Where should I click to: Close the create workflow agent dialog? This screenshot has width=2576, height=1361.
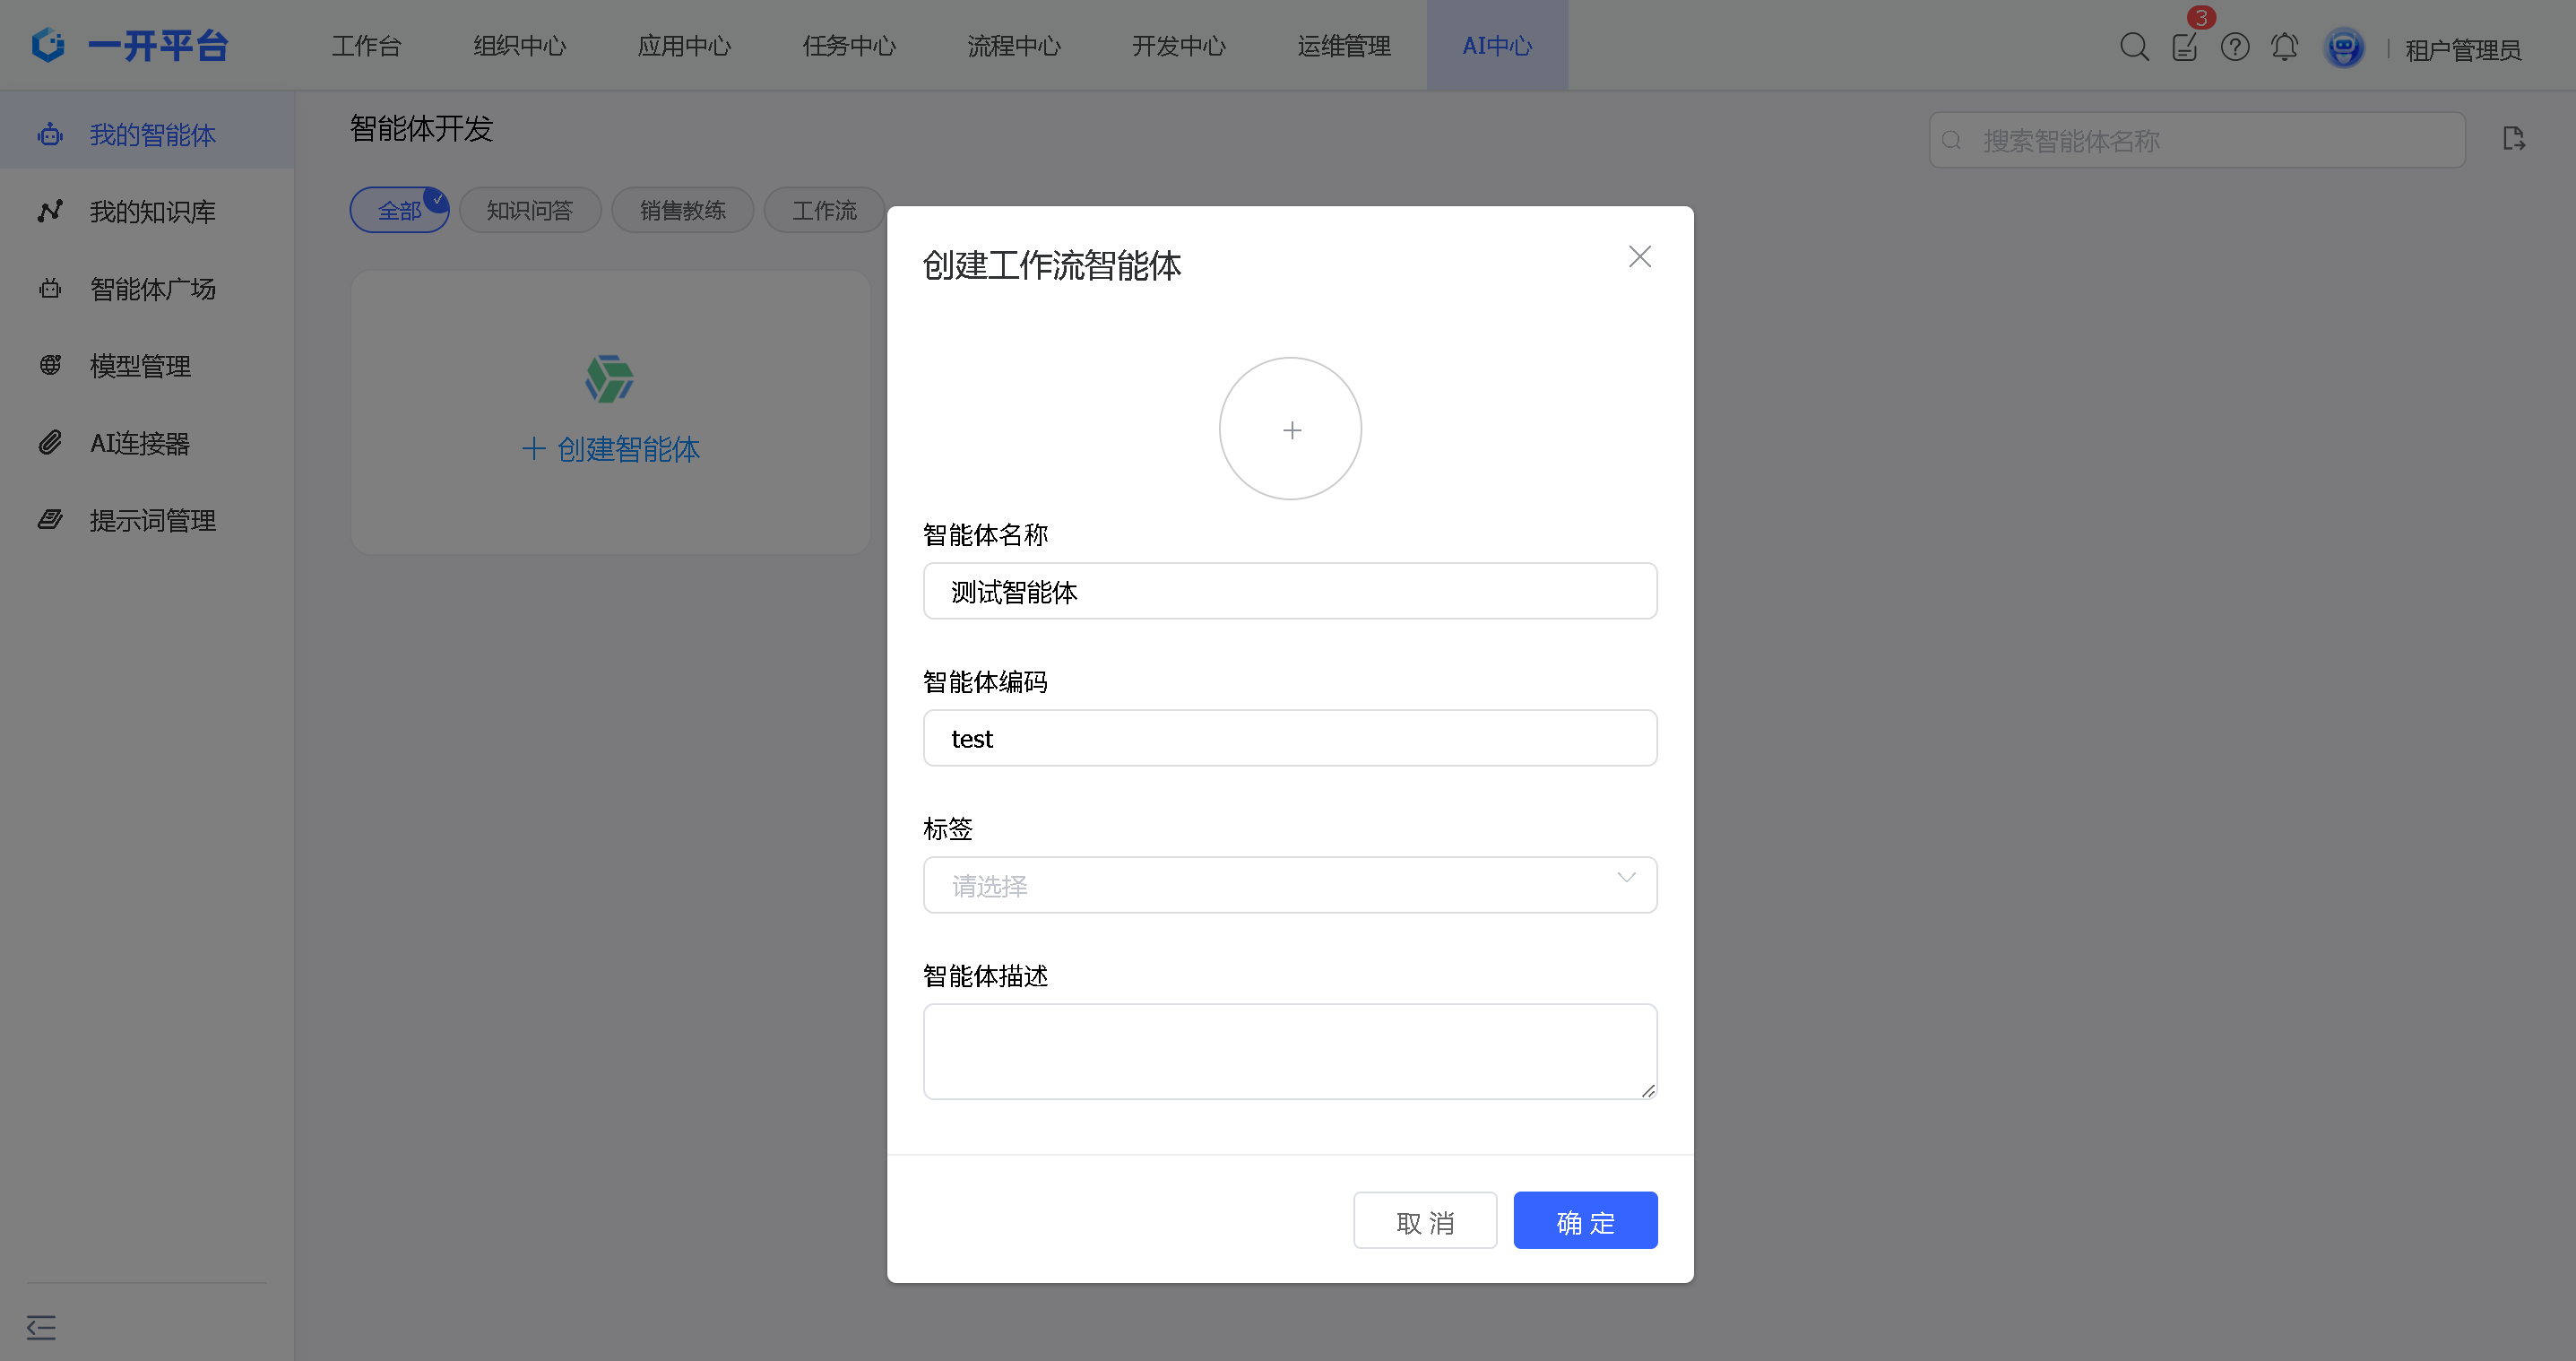point(1639,257)
